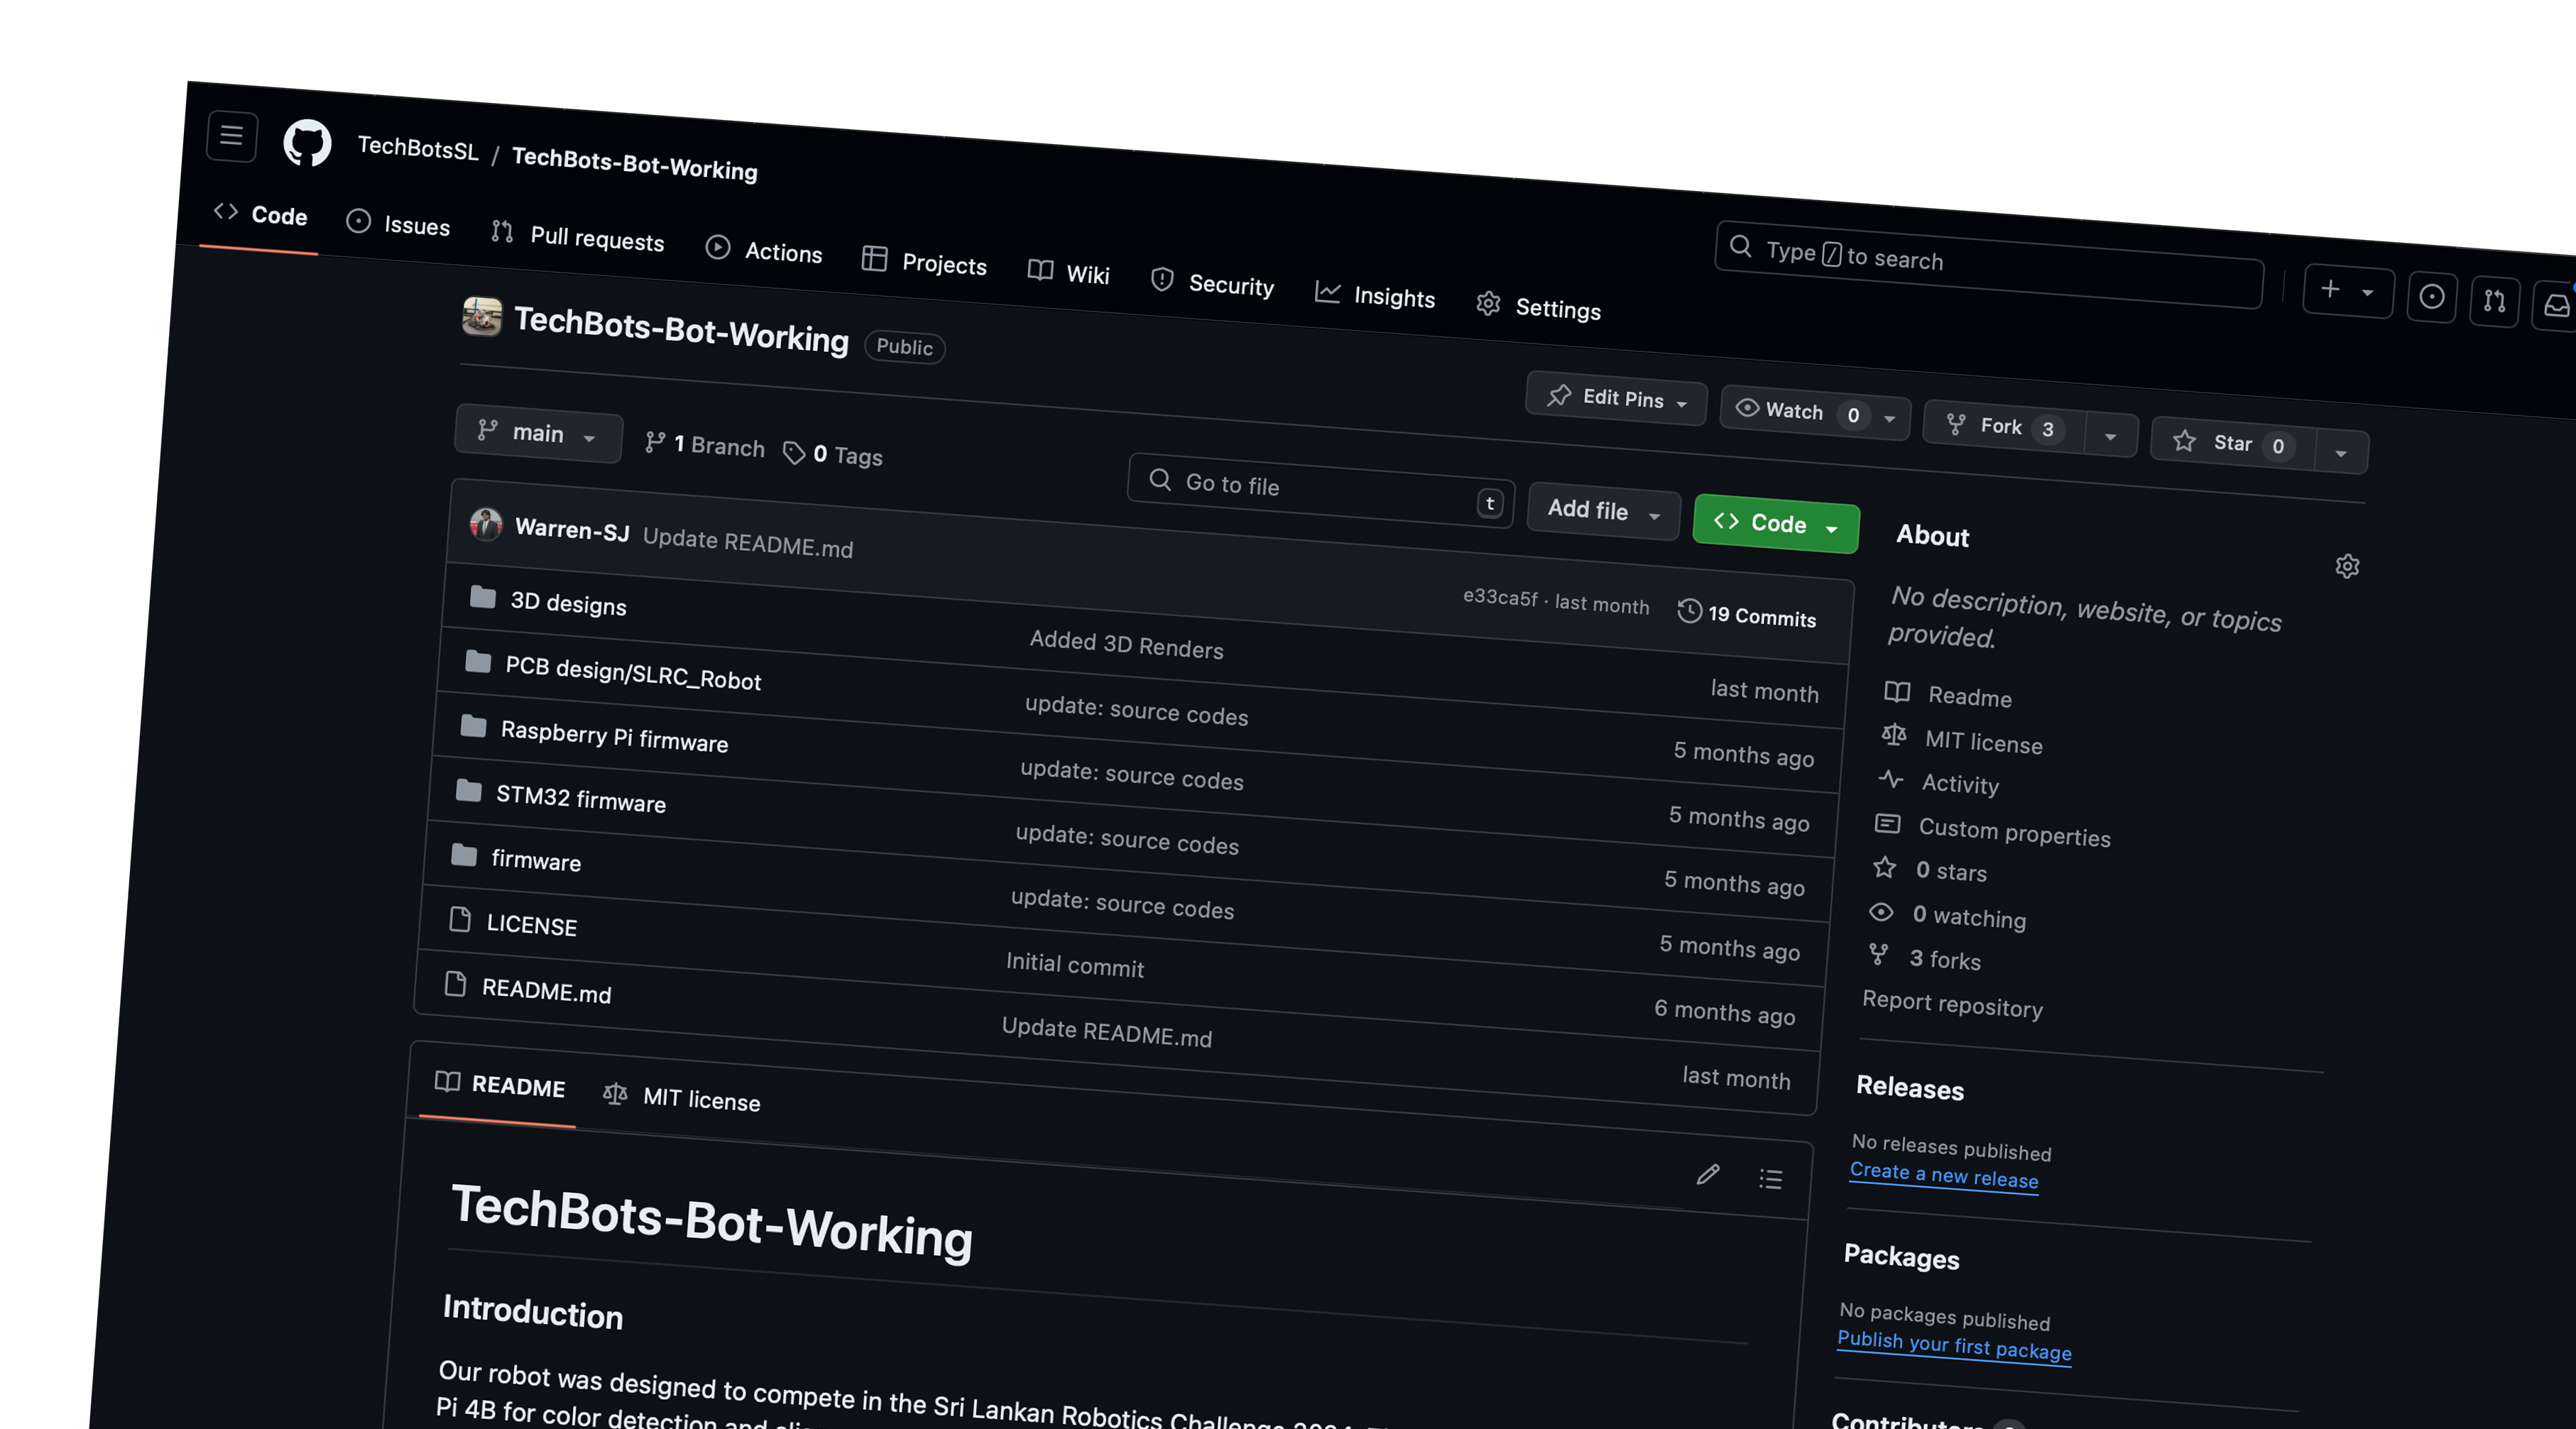Click the TechBotsSL organization link
Viewport: 2576px width, 1429px height.
click(418, 148)
